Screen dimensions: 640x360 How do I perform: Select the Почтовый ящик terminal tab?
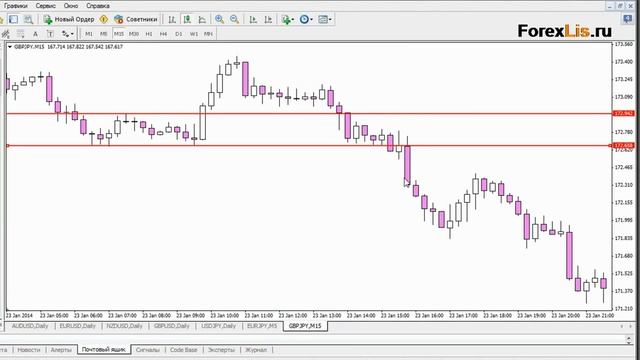104,350
